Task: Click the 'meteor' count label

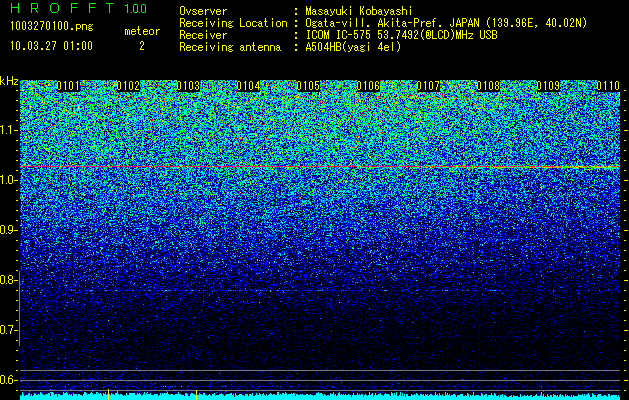Action: [142, 31]
